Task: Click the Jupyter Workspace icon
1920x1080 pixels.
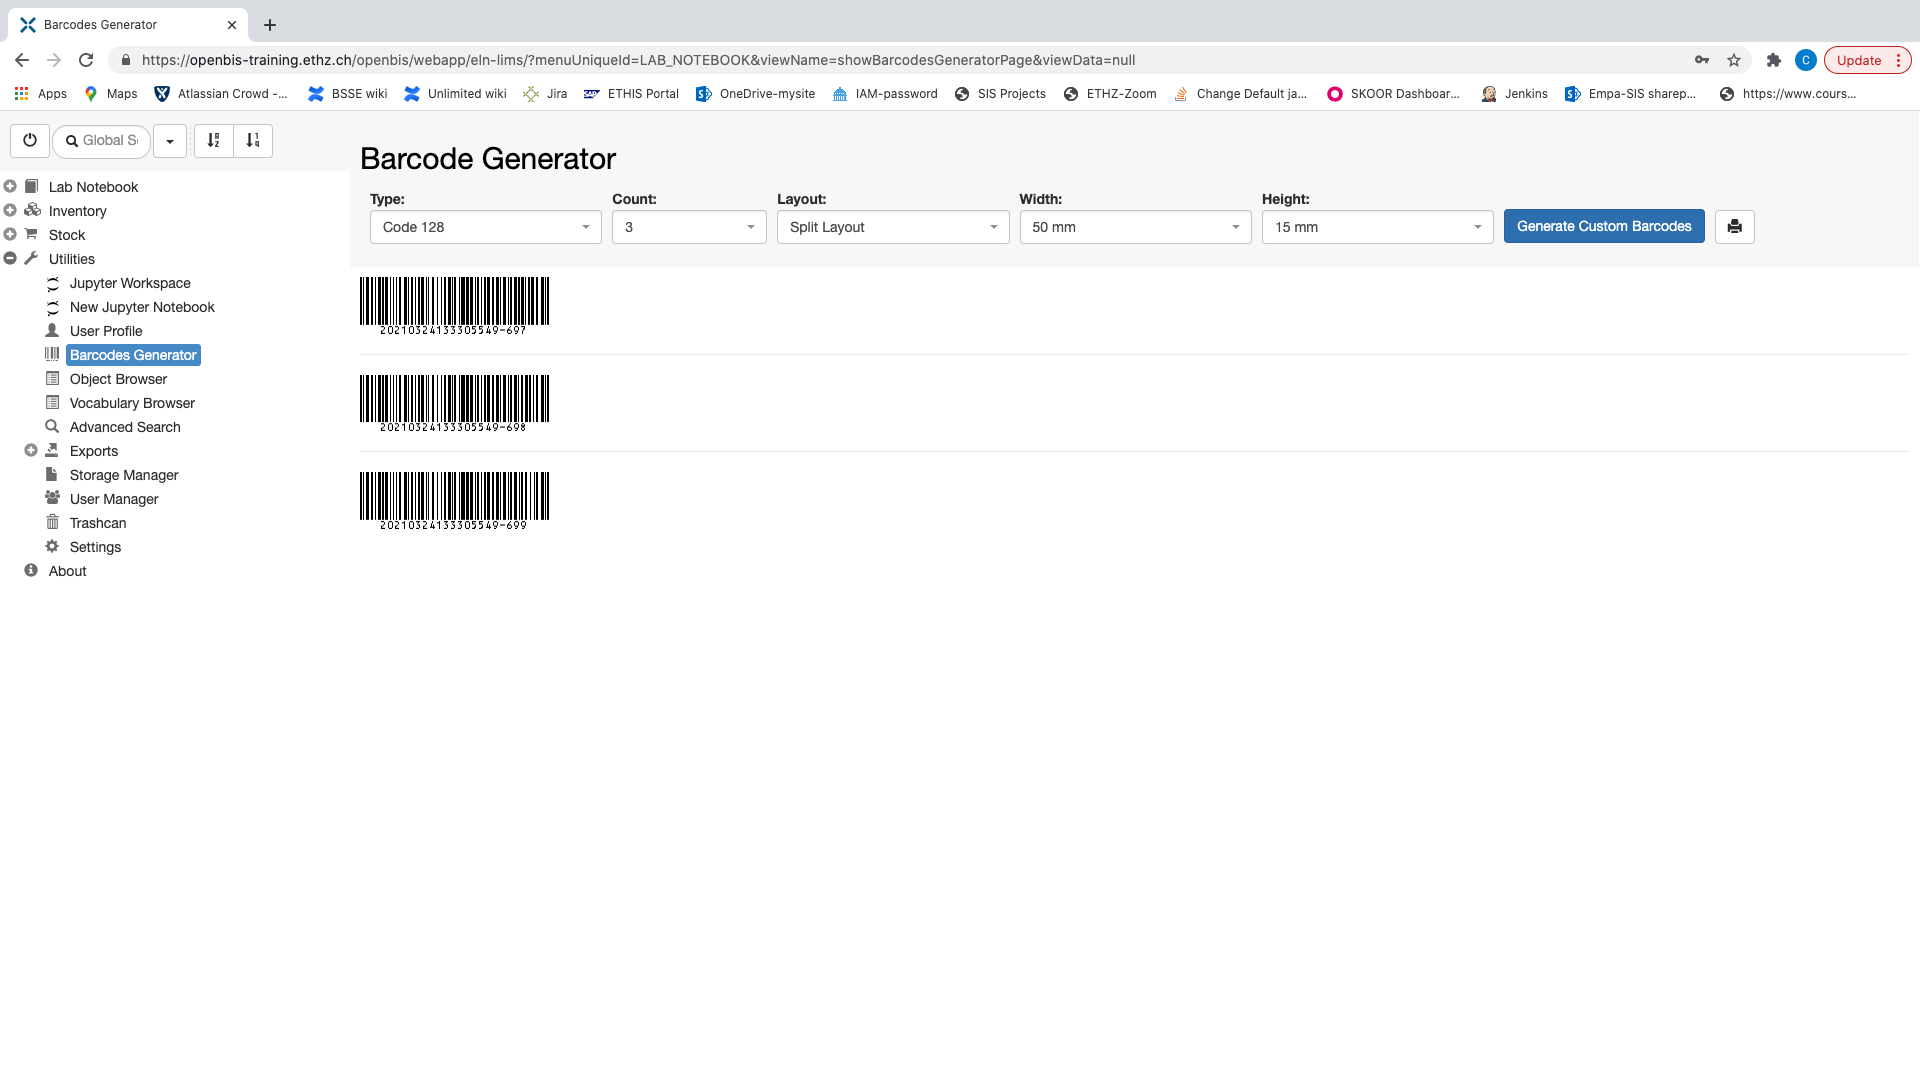Action: click(x=53, y=283)
